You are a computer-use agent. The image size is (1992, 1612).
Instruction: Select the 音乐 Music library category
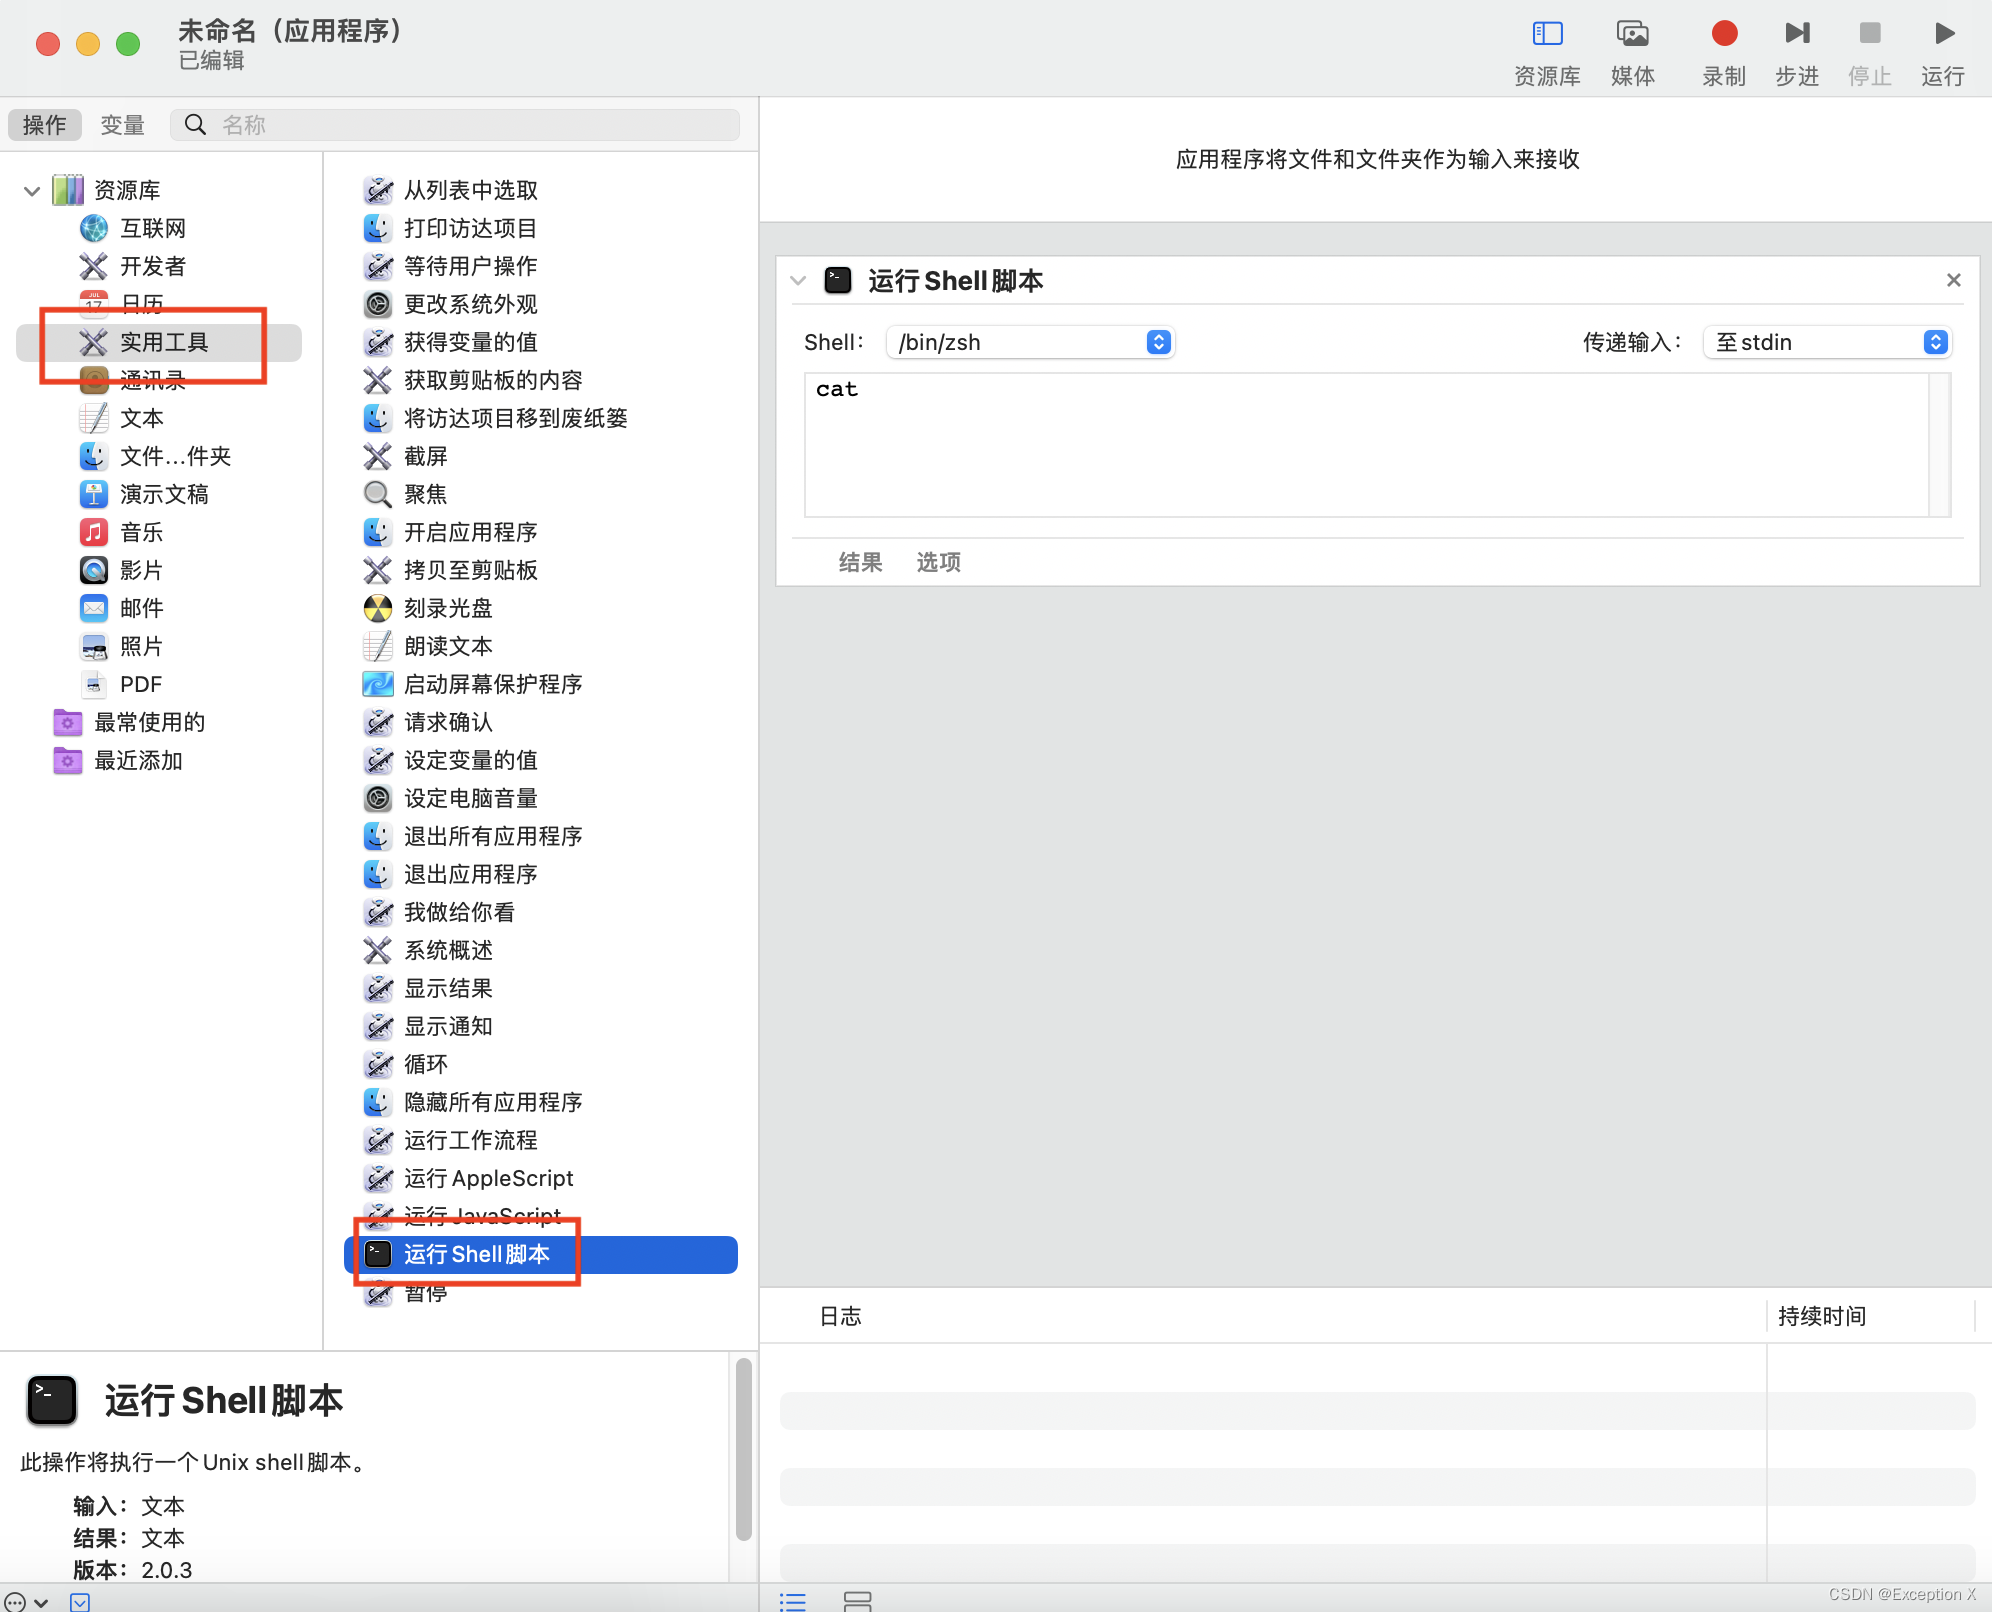point(141,532)
